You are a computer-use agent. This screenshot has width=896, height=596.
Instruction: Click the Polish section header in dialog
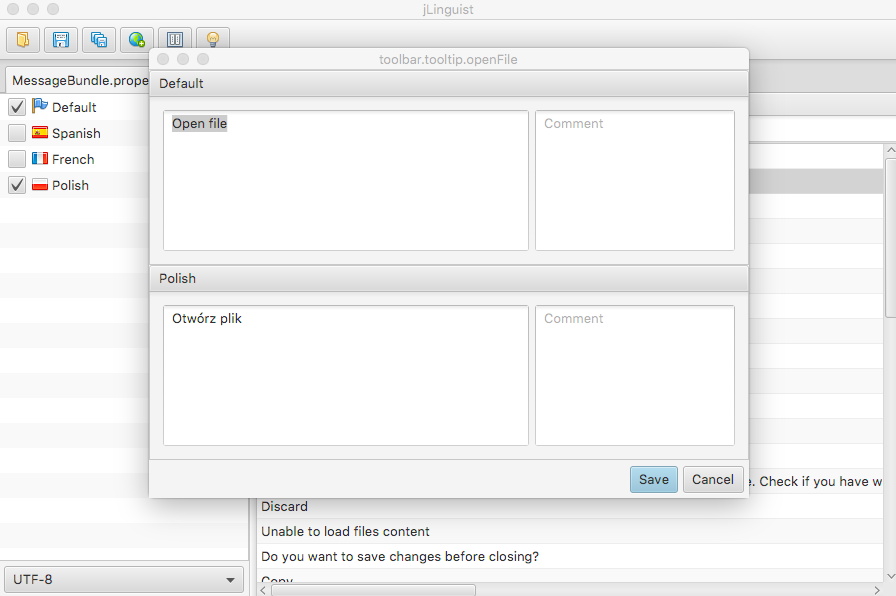tap(449, 279)
